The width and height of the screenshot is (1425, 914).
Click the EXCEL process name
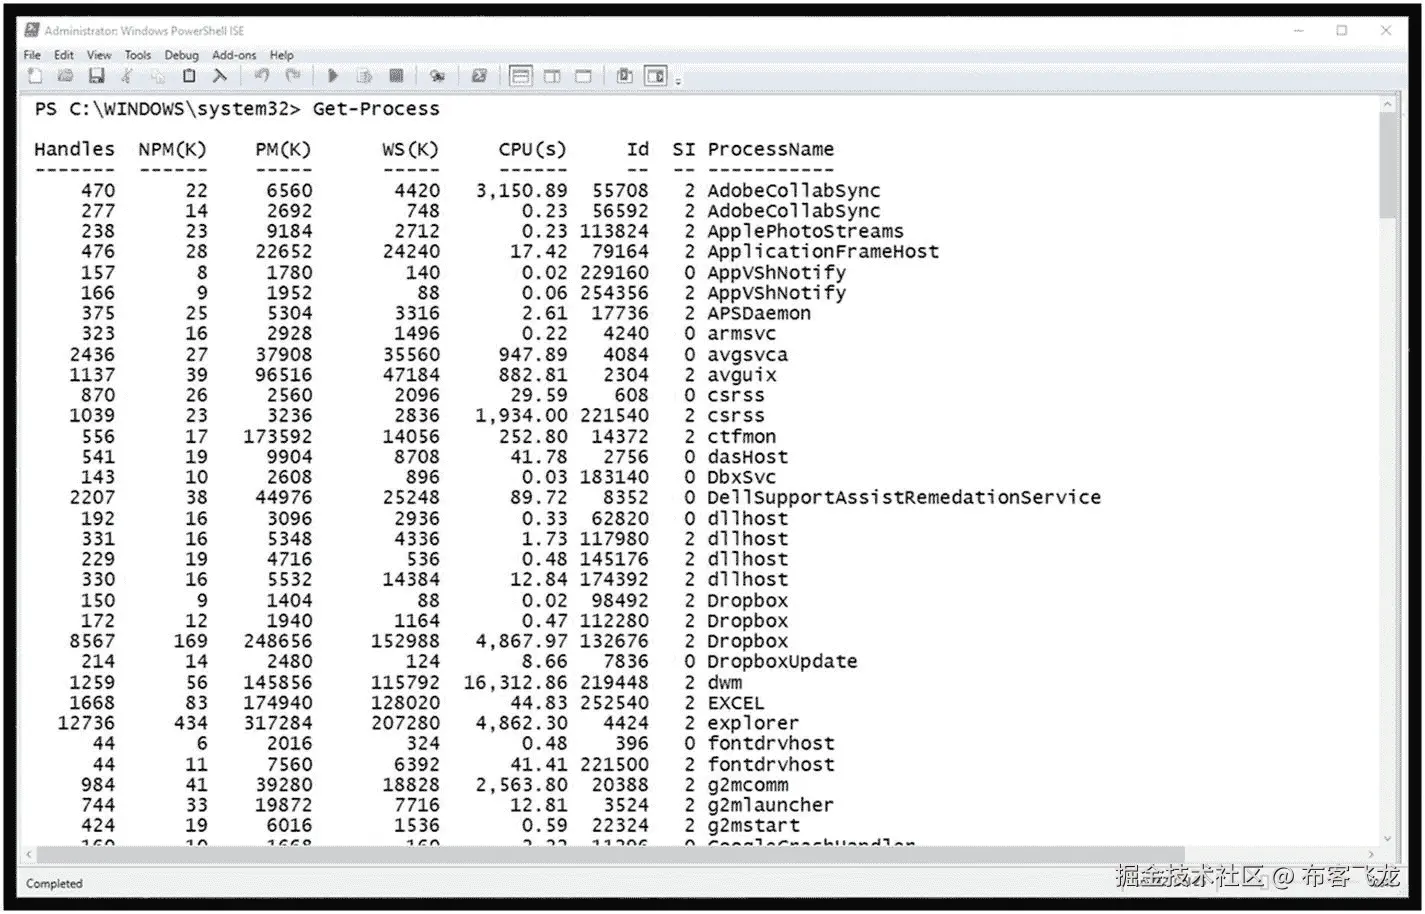pyautogui.click(x=735, y=703)
